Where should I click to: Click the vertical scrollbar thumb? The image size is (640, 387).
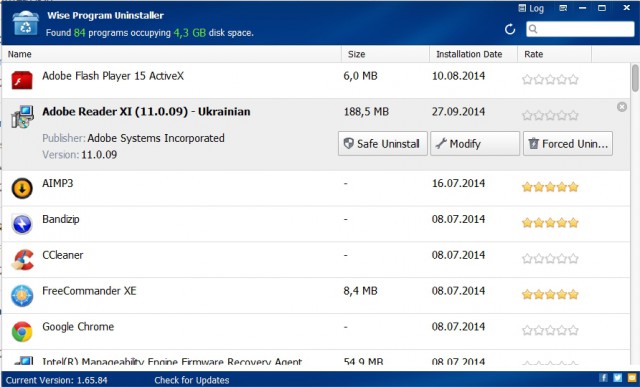coord(635,78)
